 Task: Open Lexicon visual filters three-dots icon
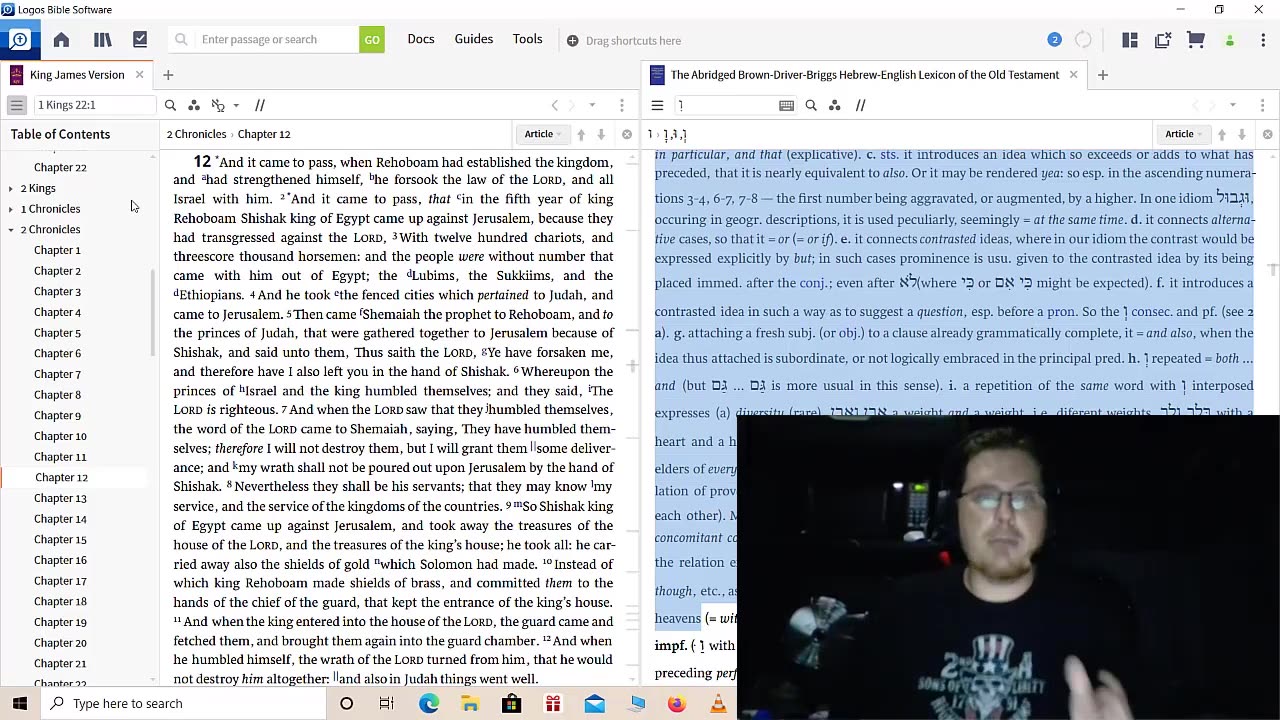[835, 105]
